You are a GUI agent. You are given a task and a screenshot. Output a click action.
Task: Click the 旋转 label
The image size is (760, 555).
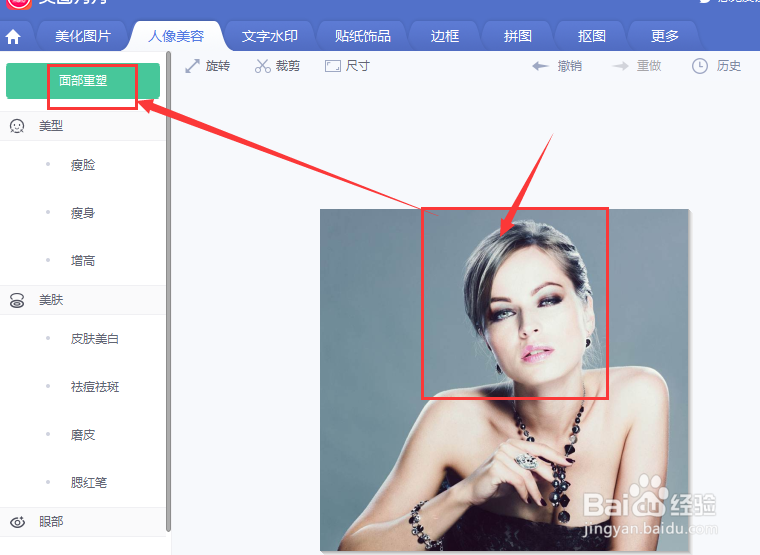[x=218, y=66]
